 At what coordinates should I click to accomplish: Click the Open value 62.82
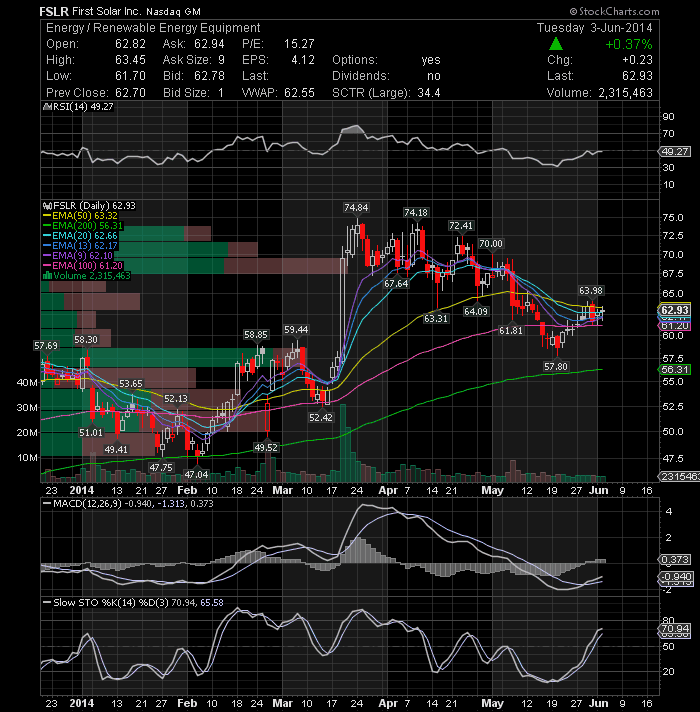click(x=130, y=44)
